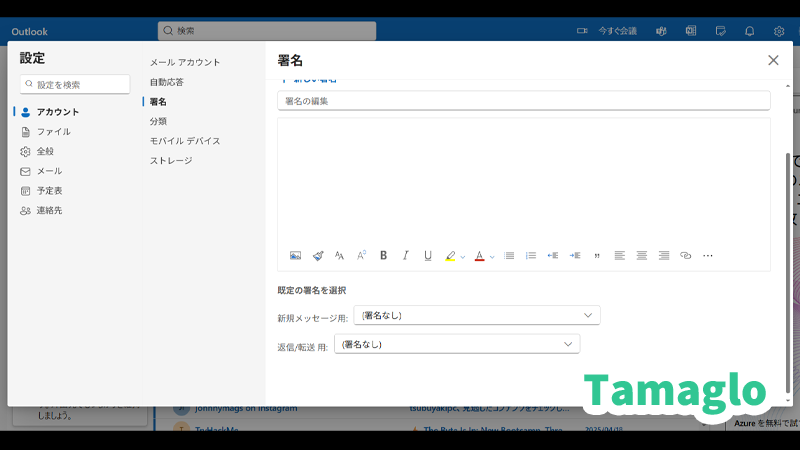Apply yellow text highlight color
800x450 pixels.
(x=450, y=256)
